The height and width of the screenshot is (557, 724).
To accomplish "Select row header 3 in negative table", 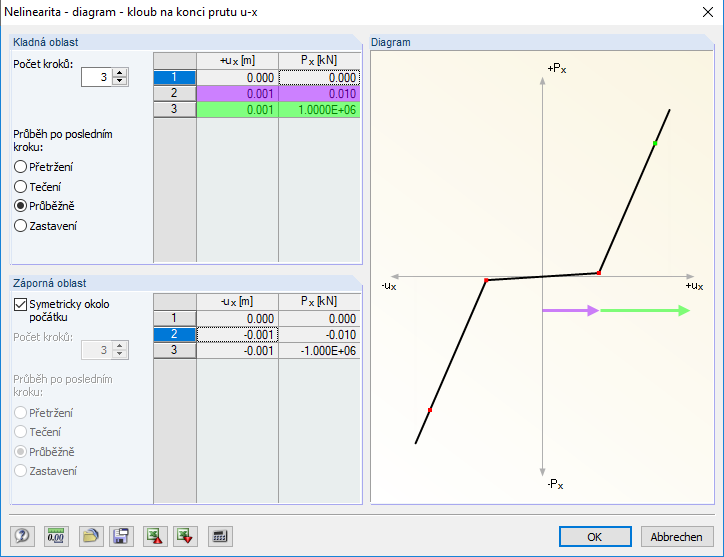I will coord(175,351).
